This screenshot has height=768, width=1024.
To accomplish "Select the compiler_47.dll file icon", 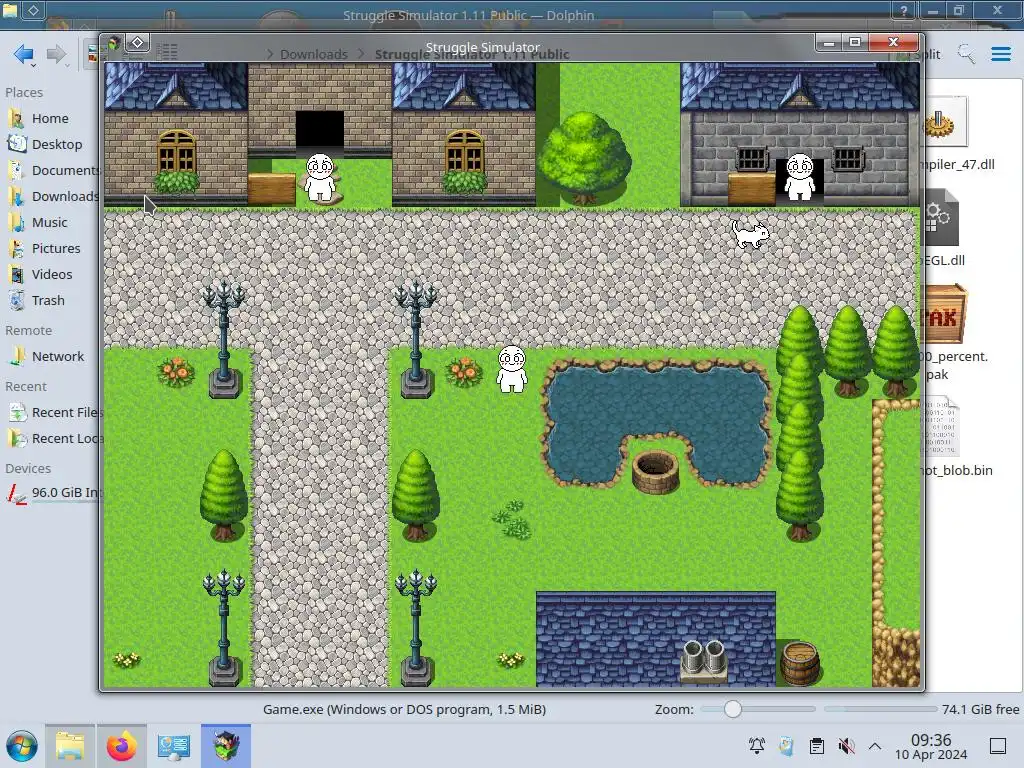I will tap(944, 123).
